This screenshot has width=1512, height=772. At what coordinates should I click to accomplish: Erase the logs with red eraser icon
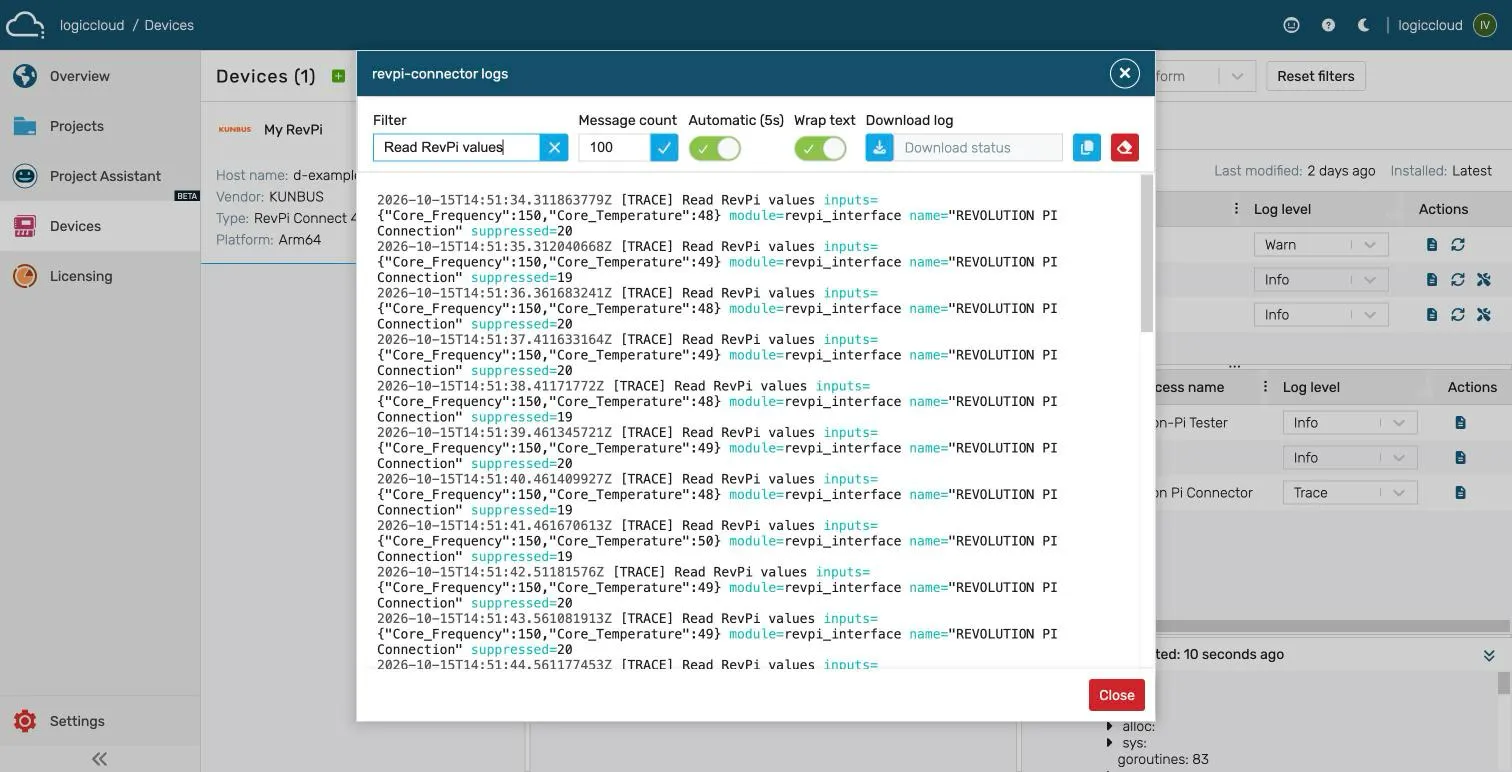tap(1124, 147)
